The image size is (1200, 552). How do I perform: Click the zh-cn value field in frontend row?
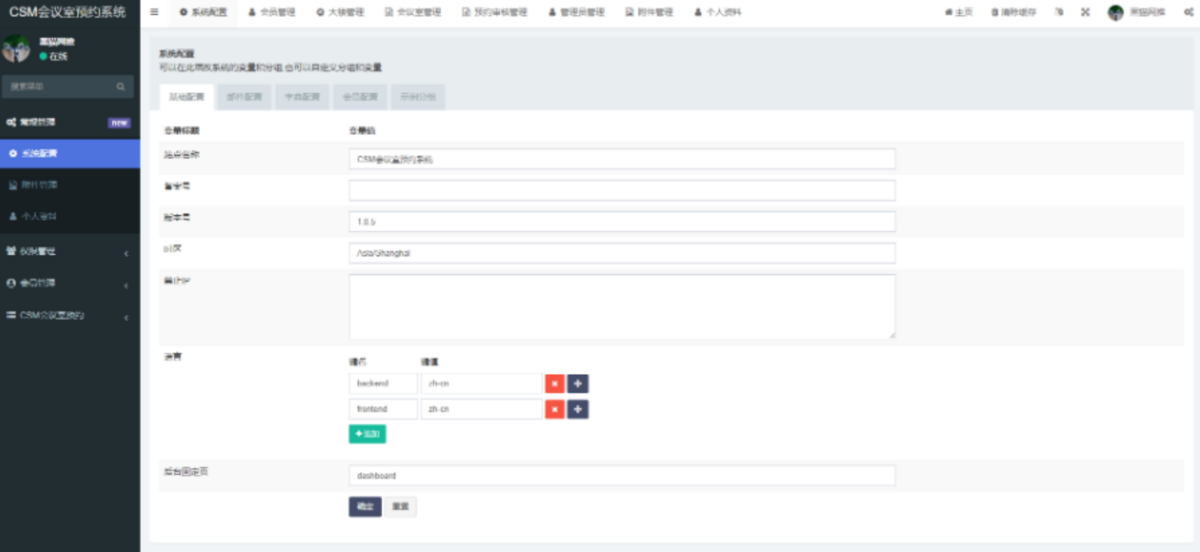(481, 409)
